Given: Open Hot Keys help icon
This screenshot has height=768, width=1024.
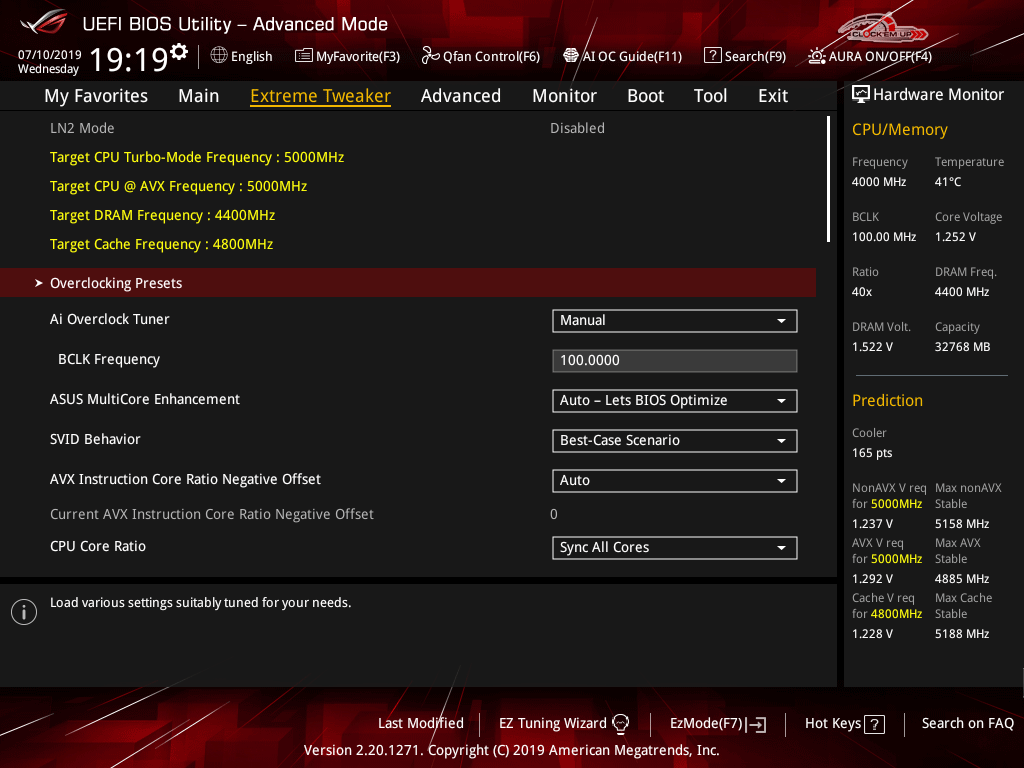Looking at the screenshot, I should pyautogui.click(x=874, y=724).
